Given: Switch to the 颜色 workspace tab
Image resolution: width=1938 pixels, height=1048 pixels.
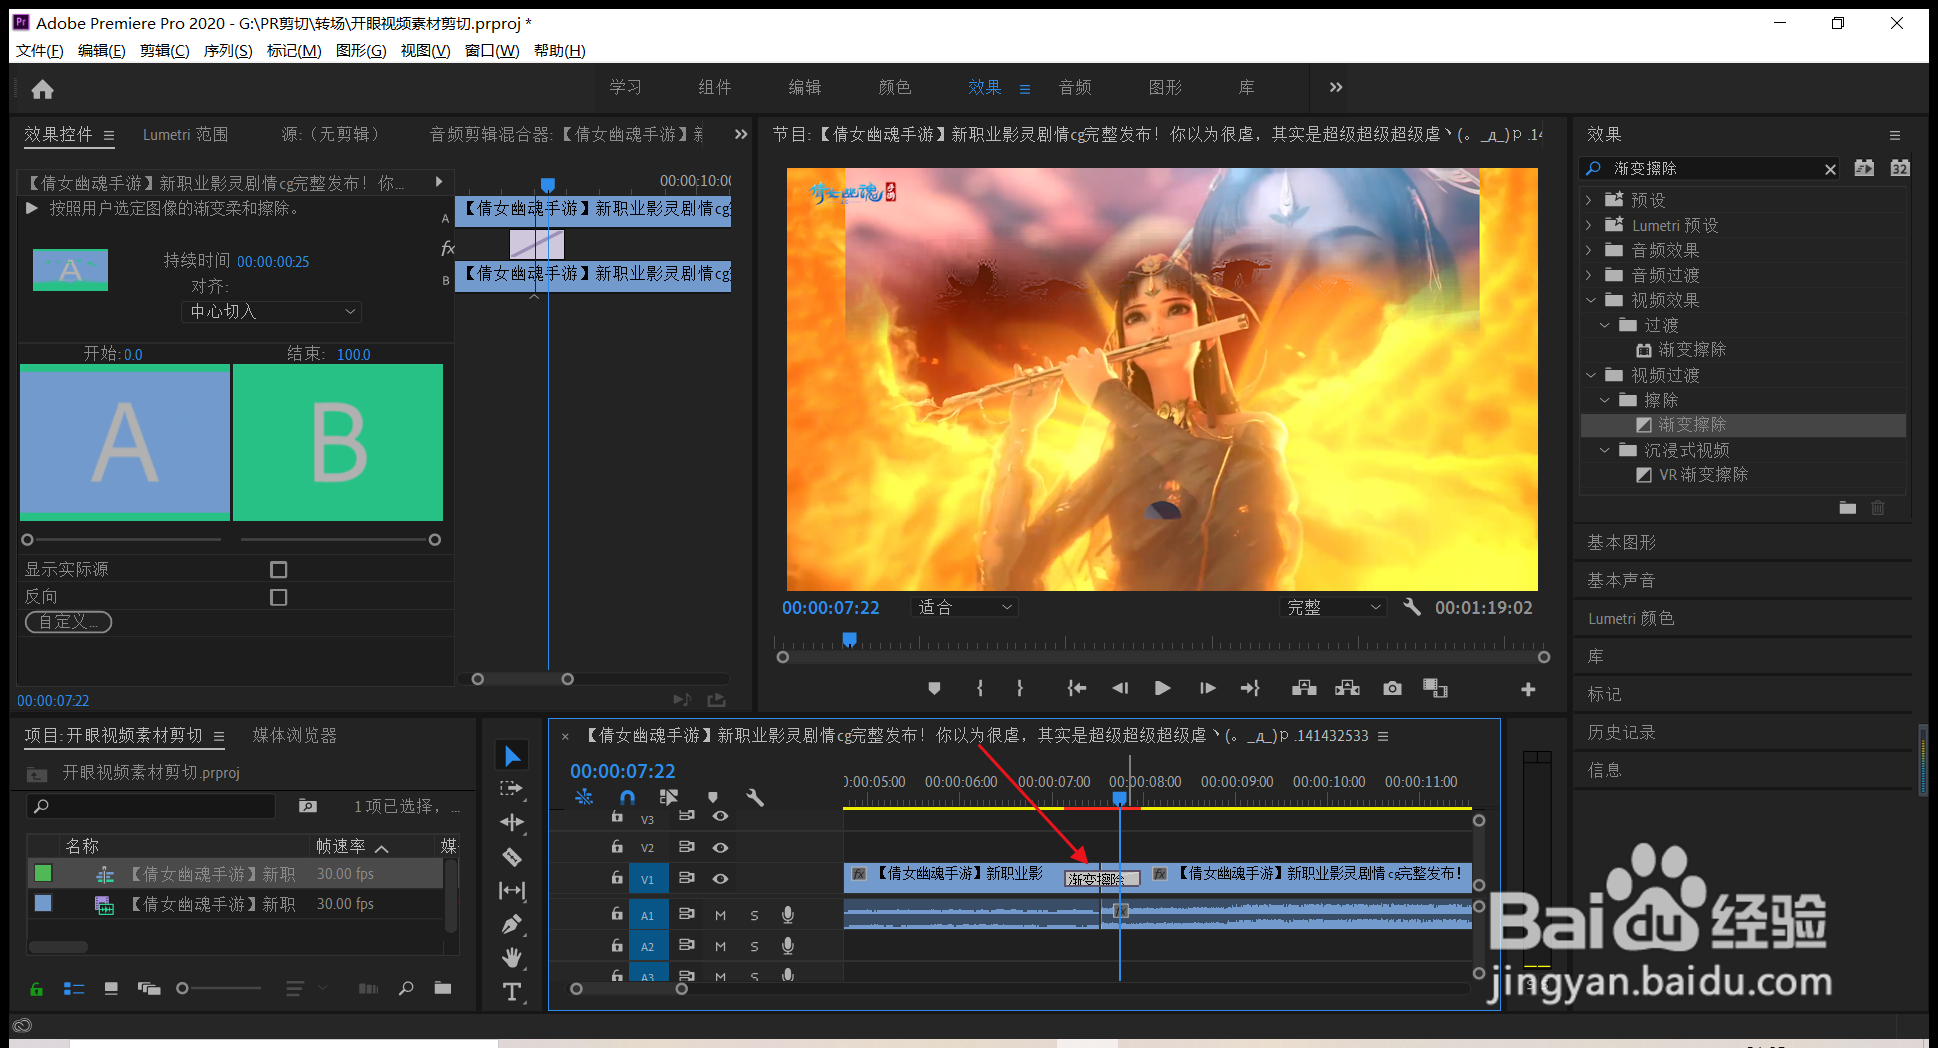Looking at the screenshot, I should 895,88.
